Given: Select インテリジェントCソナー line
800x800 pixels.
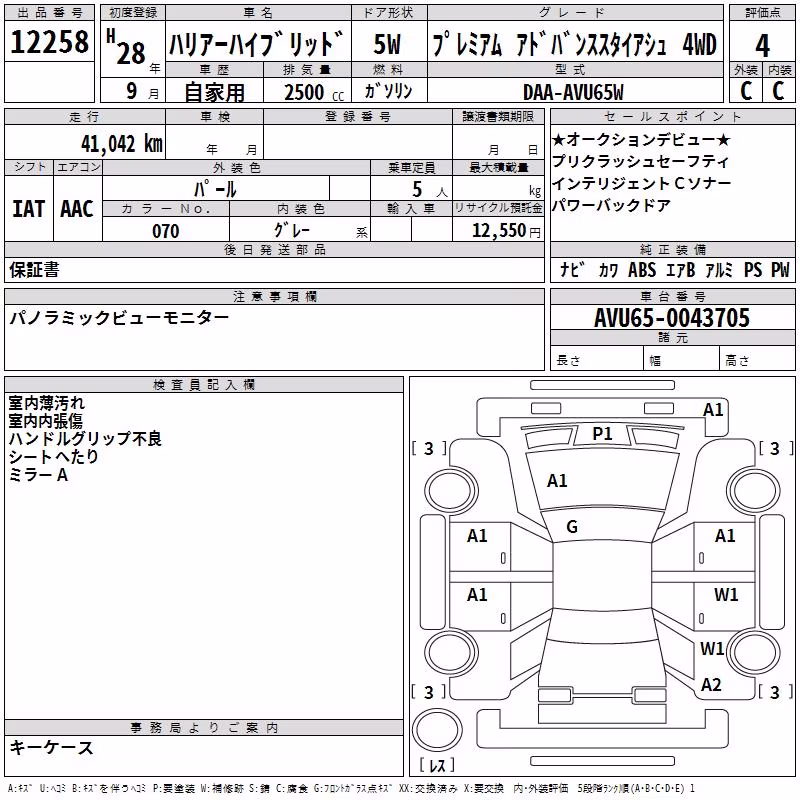Looking at the screenshot, I should 641,183.
